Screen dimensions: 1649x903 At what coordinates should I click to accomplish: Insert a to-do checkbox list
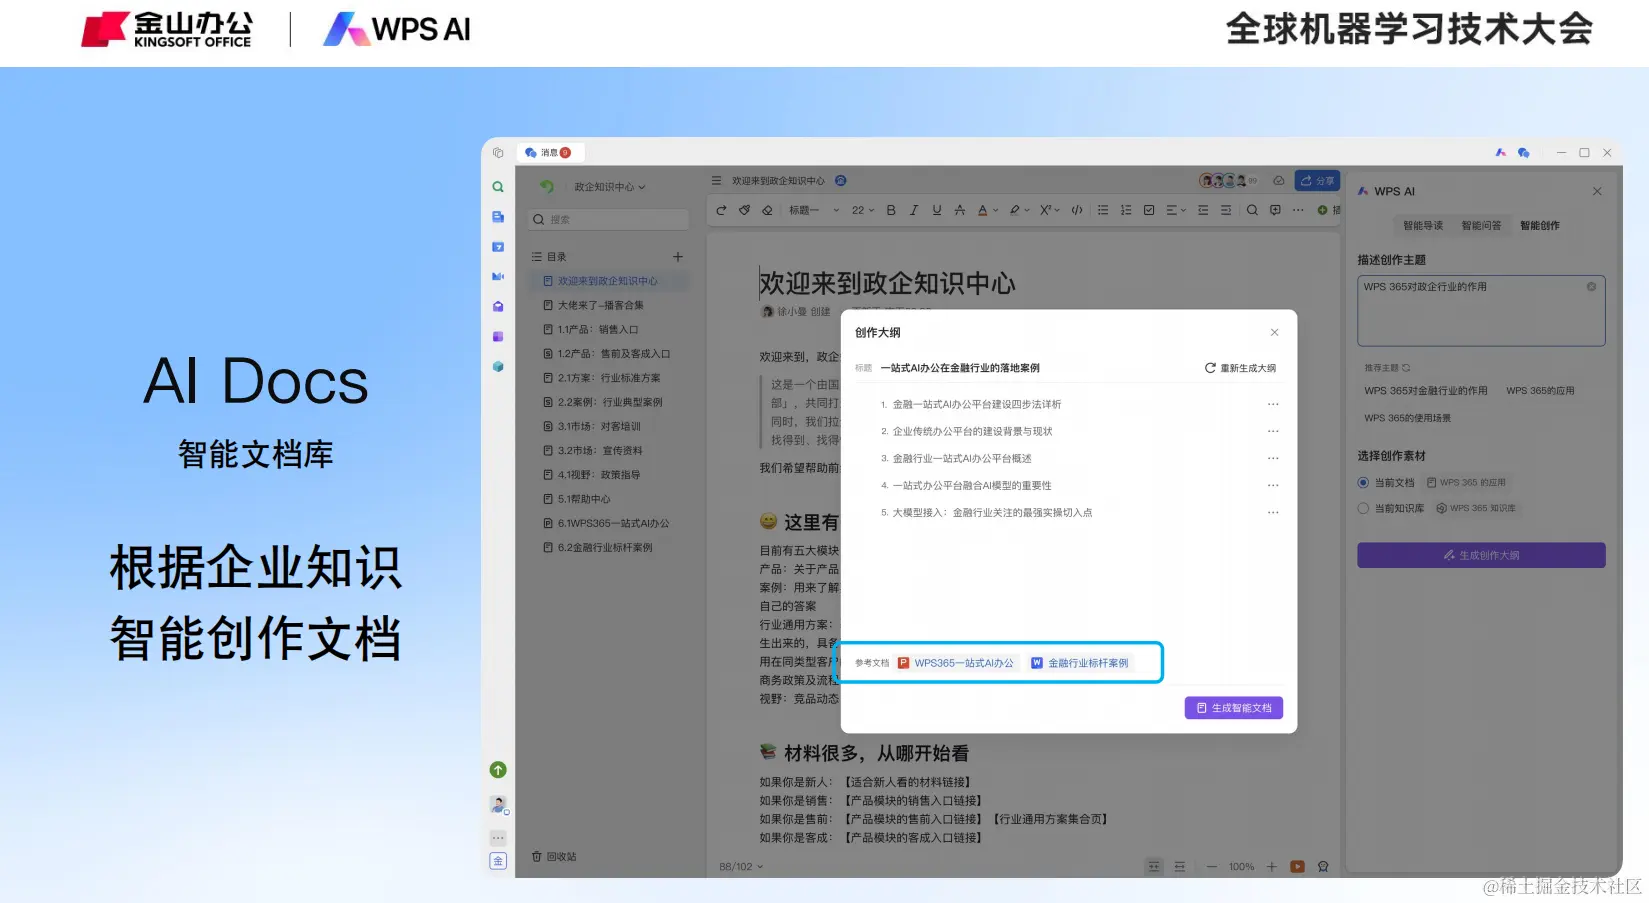pyautogui.click(x=1149, y=210)
